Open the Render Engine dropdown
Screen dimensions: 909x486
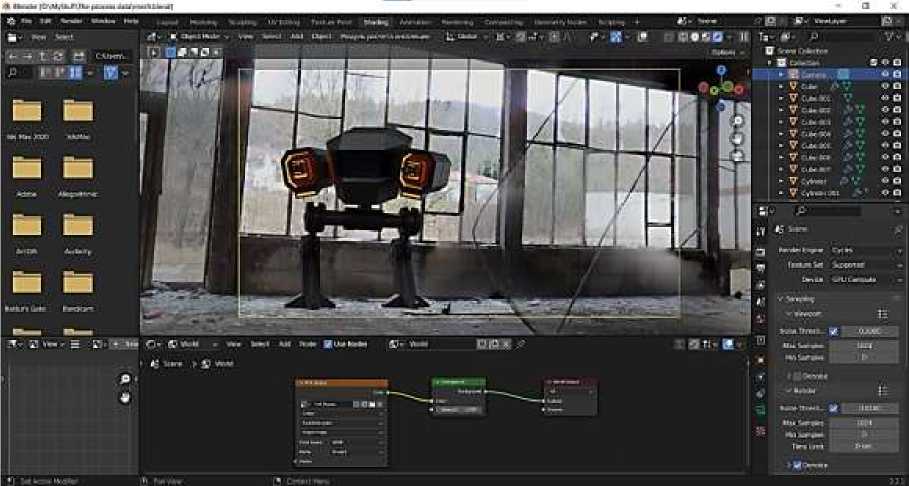pyautogui.click(x=864, y=250)
